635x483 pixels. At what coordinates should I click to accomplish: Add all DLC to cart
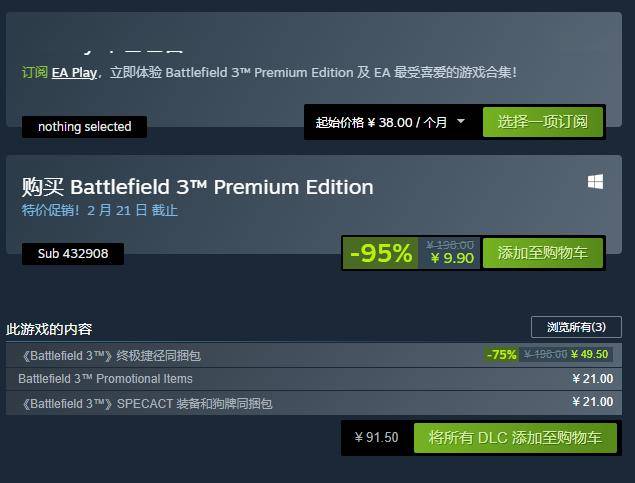(515, 438)
